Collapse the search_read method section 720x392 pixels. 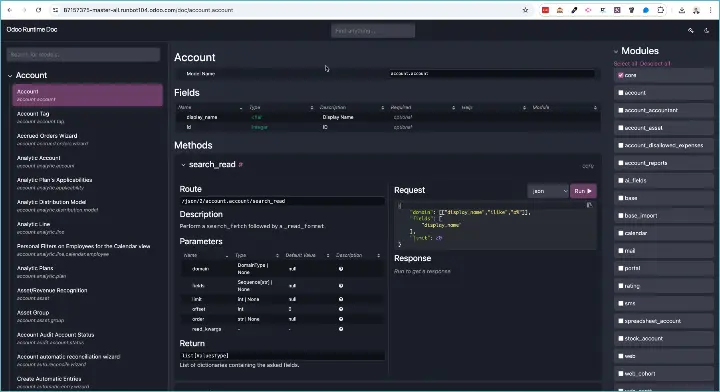[x=183, y=164]
